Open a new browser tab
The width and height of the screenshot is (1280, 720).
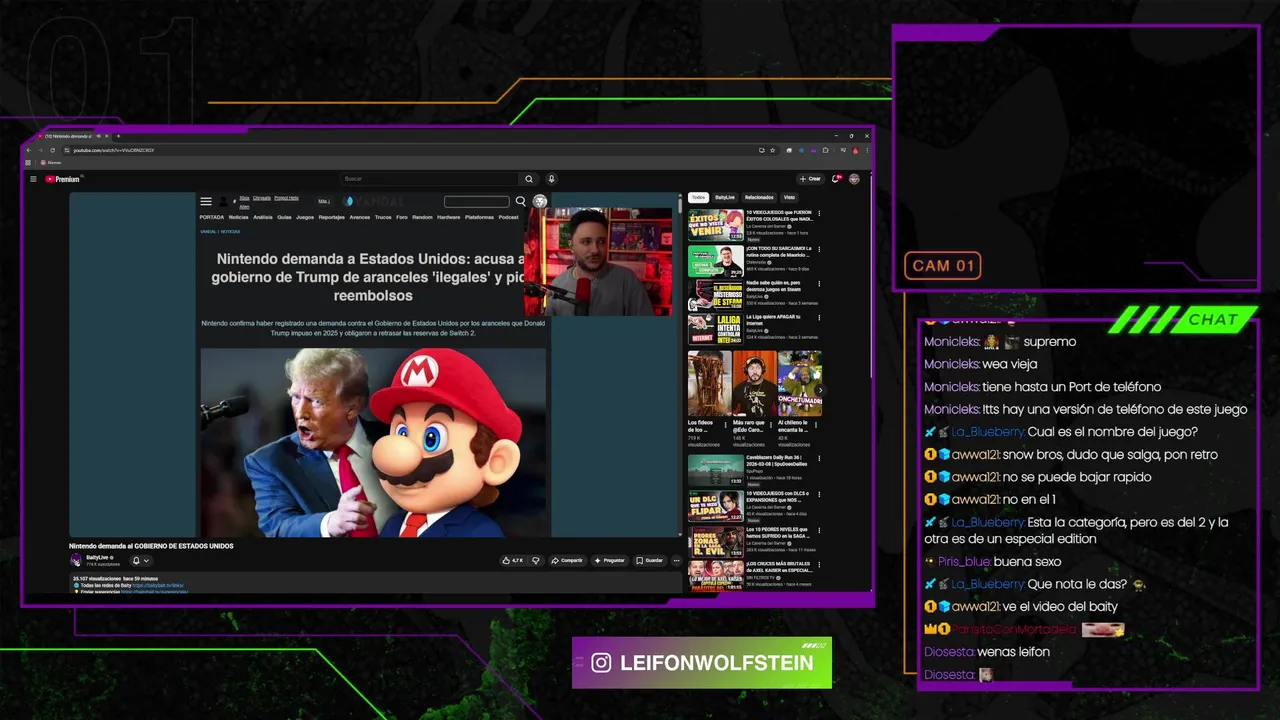[x=118, y=136]
